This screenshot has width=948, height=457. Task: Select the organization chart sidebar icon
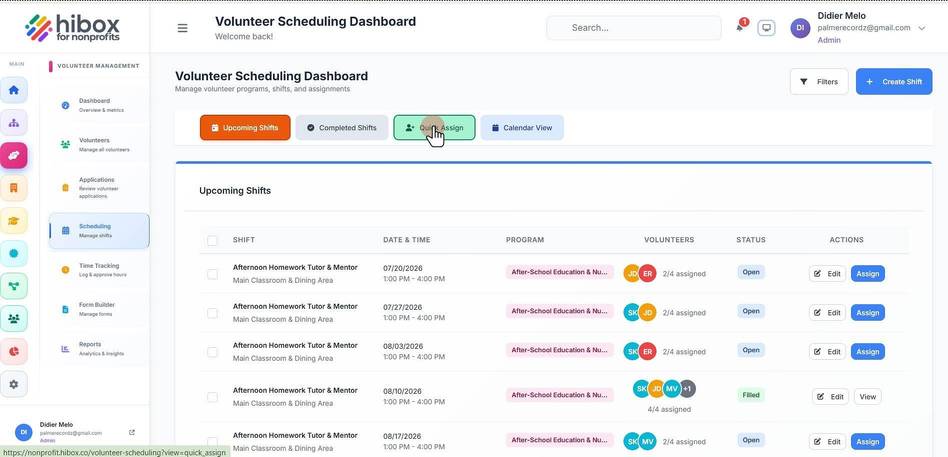[x=14, y=123]
